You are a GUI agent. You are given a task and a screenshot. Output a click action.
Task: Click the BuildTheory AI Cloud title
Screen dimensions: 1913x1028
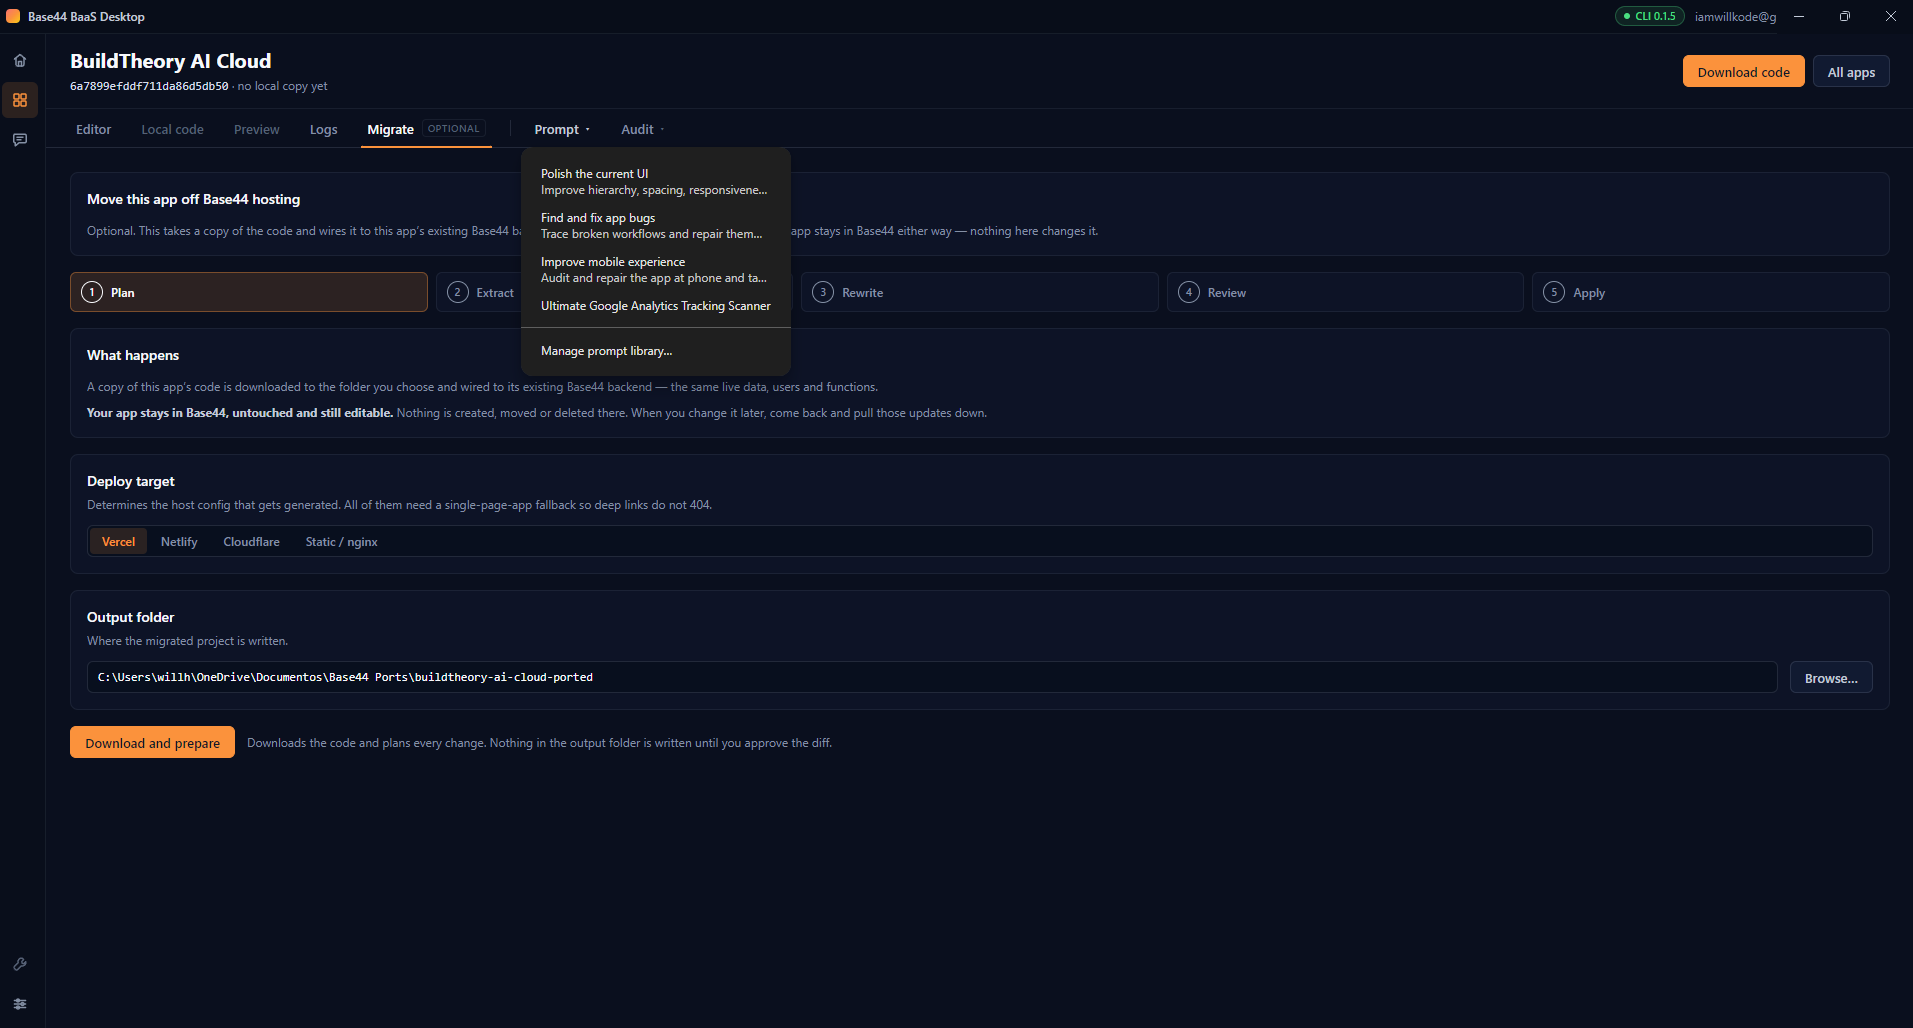tap(170, 61)
